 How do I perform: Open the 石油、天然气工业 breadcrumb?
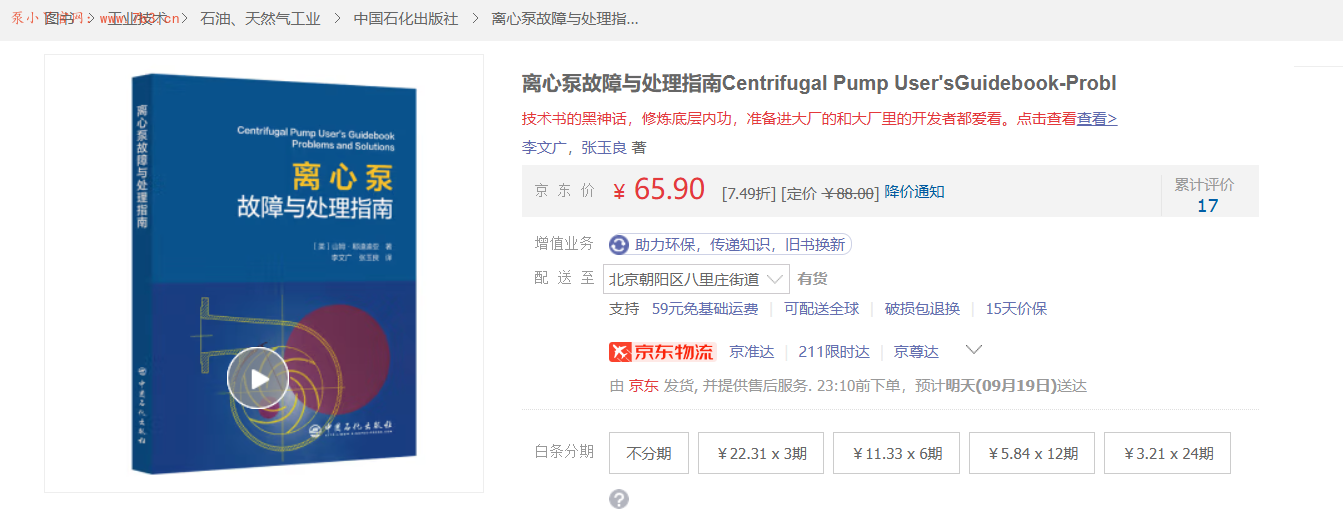point(260,18)
